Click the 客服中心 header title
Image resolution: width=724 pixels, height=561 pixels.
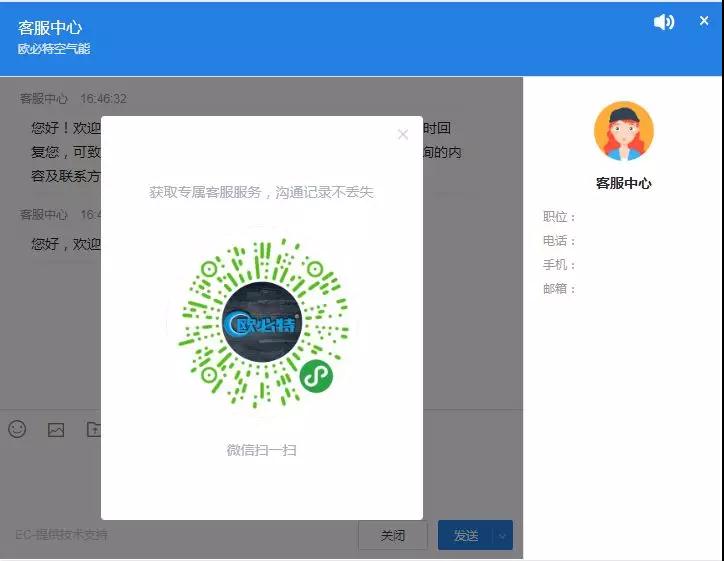tap(50, 27)
